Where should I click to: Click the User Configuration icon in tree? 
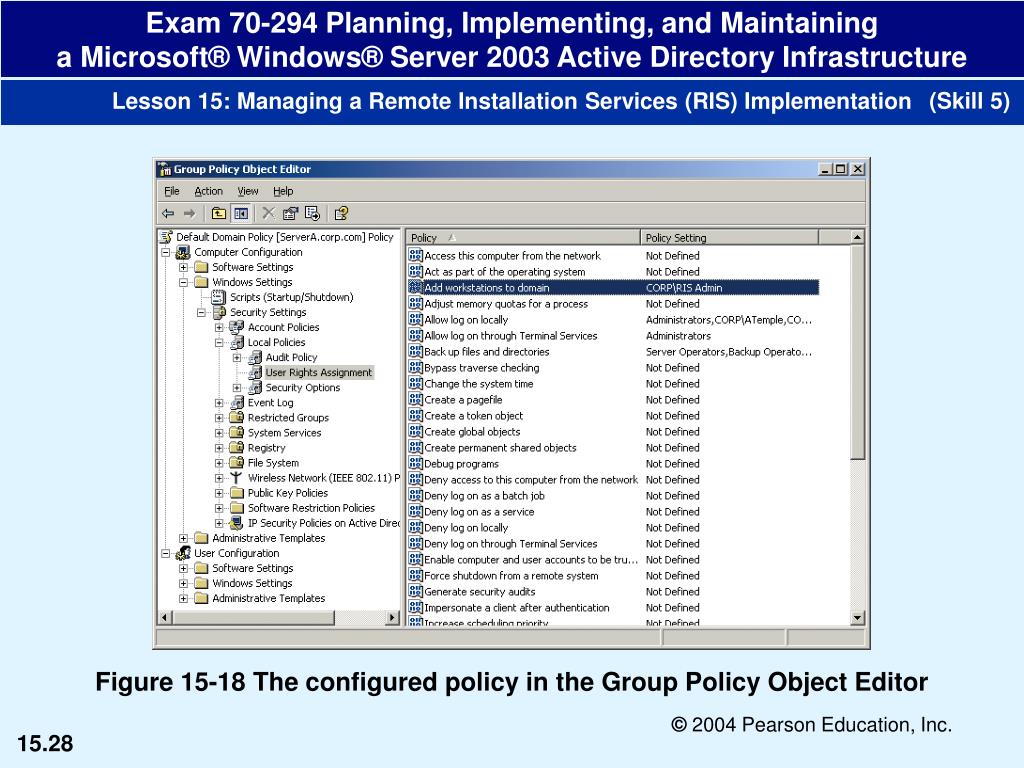pyautogui.click(x=184, y=553)
